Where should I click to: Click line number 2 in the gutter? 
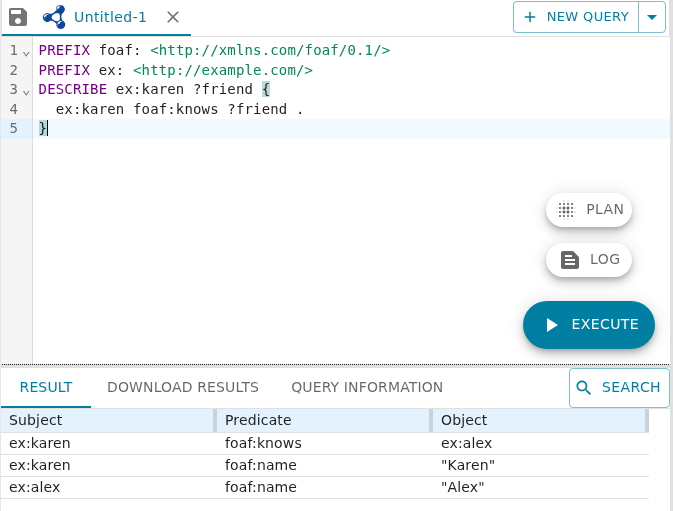14,70
